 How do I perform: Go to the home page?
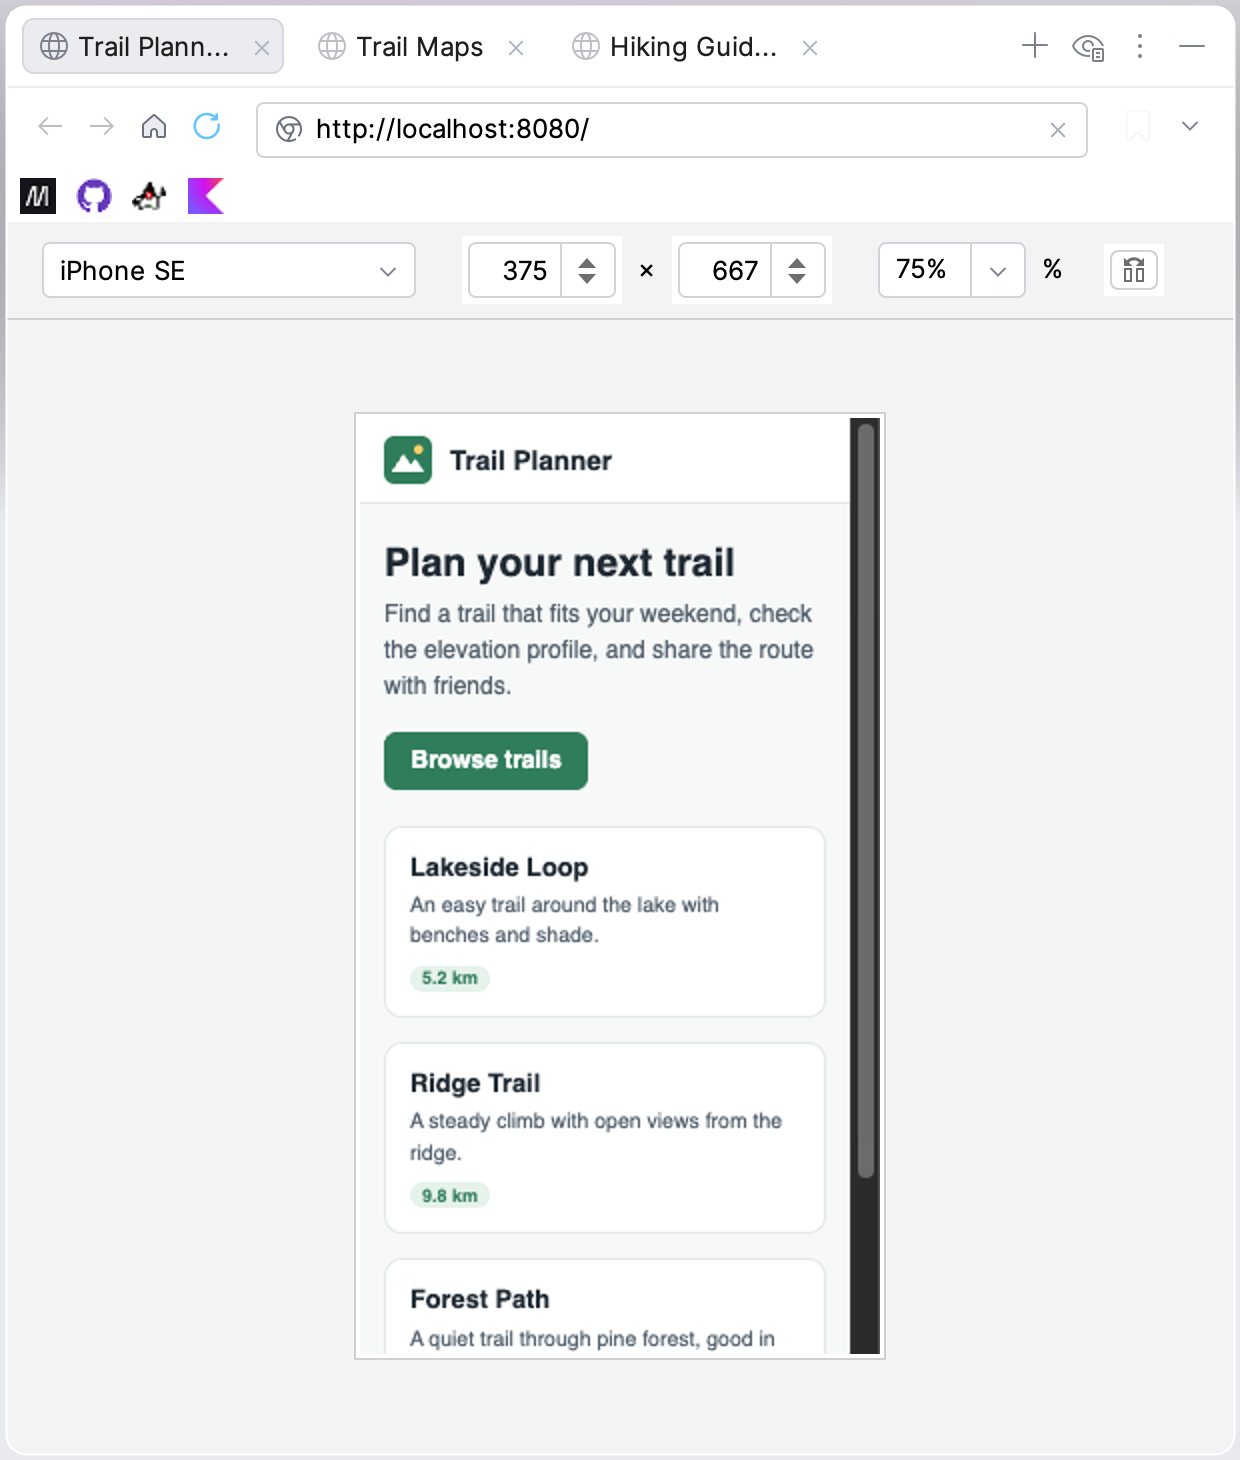154,126
